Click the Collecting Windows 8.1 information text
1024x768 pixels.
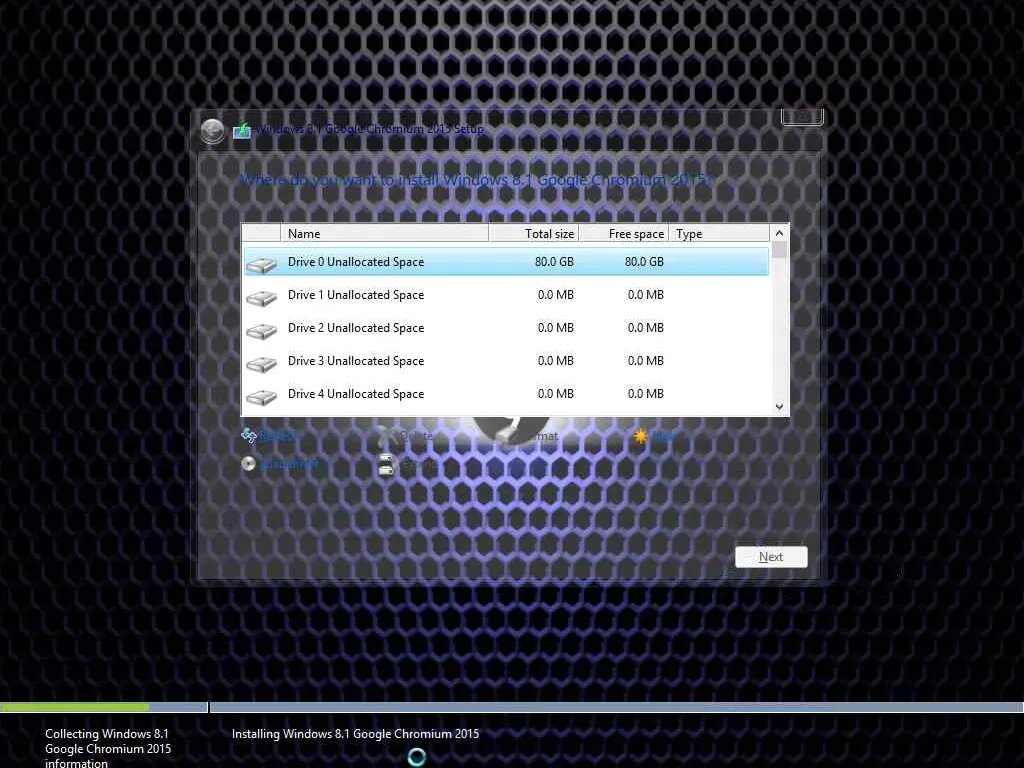tap(108, 748)
